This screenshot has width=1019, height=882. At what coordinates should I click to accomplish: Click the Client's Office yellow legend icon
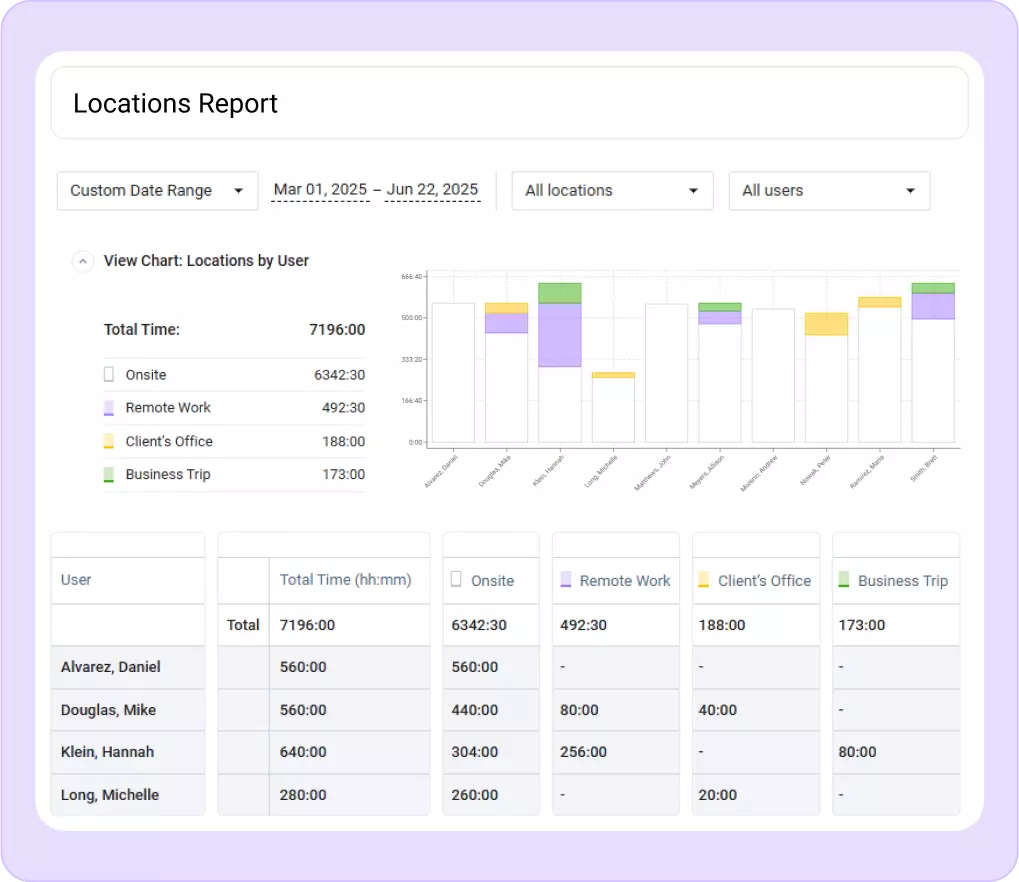(108, 441)
